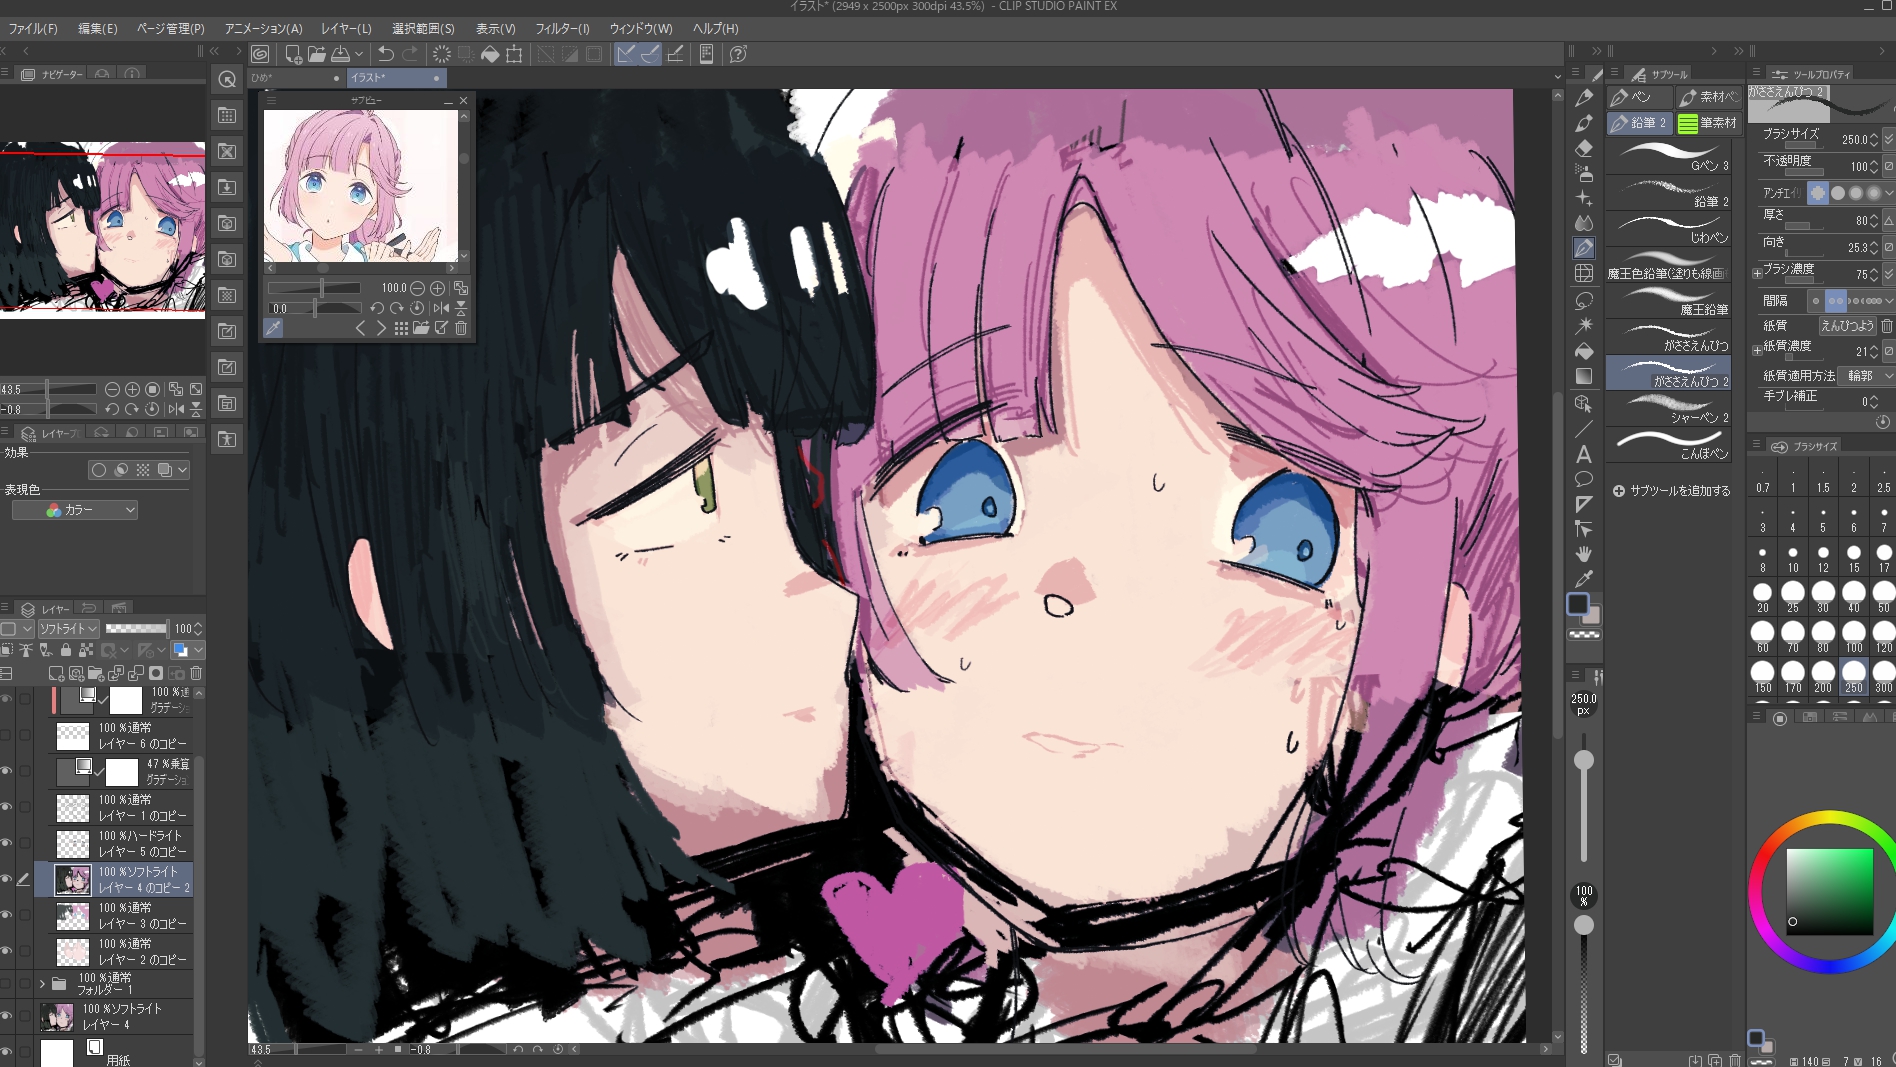
Task: Flip Sub View image horizontally
Action: 441,308
